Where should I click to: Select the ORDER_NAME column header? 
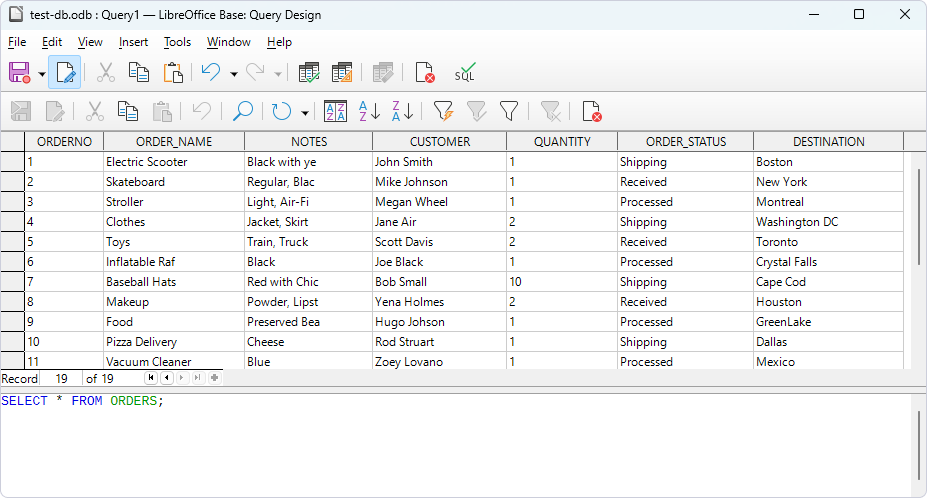(174, 142)
